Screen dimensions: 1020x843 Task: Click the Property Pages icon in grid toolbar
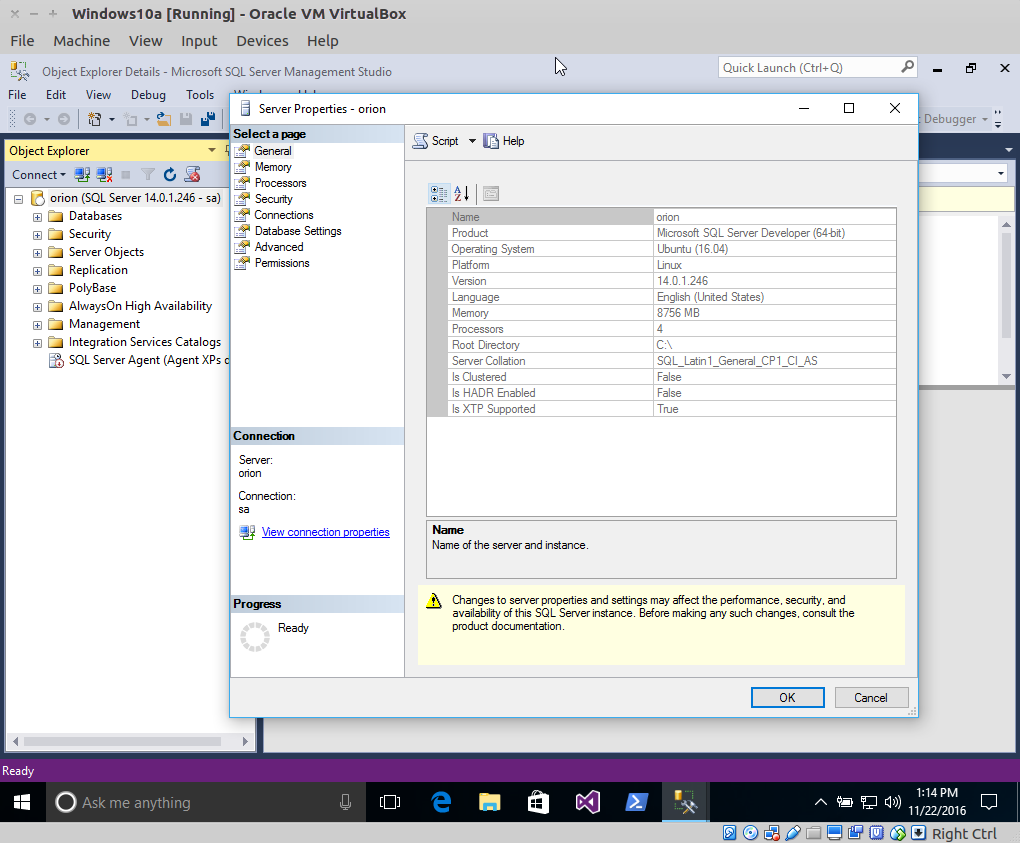(491, 193)
